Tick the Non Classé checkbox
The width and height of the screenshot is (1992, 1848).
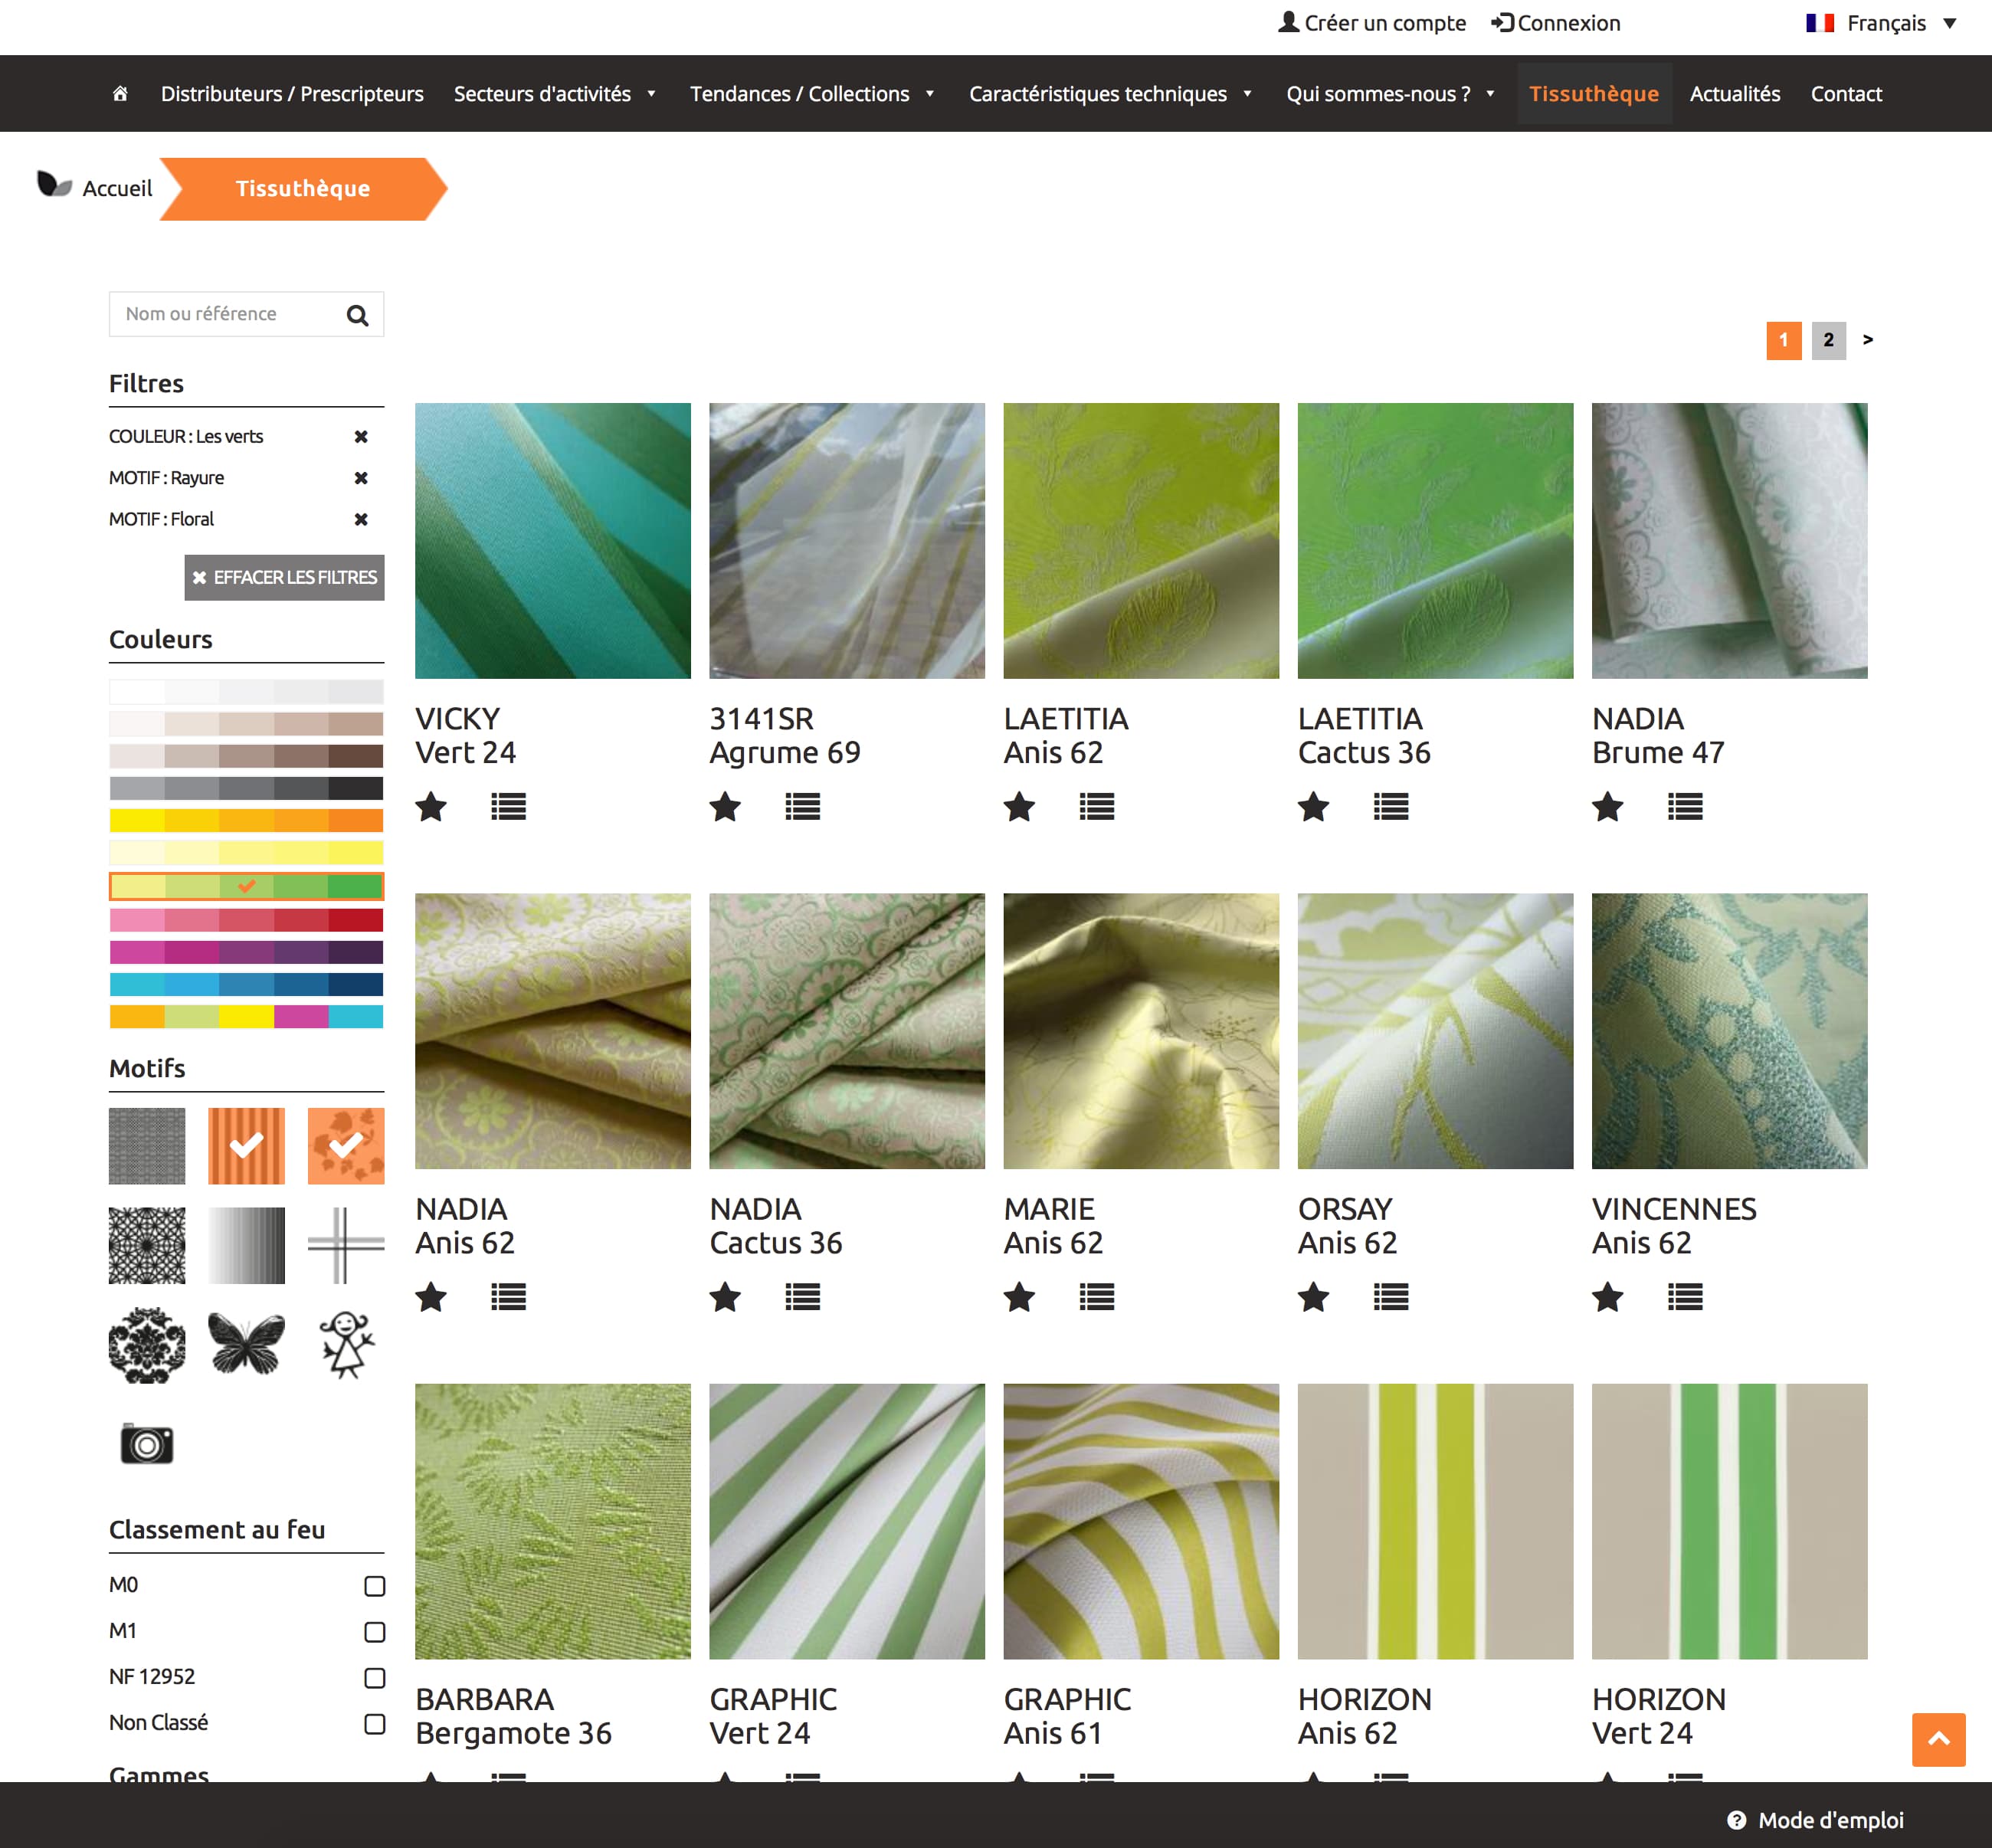tap(374, 1724)
